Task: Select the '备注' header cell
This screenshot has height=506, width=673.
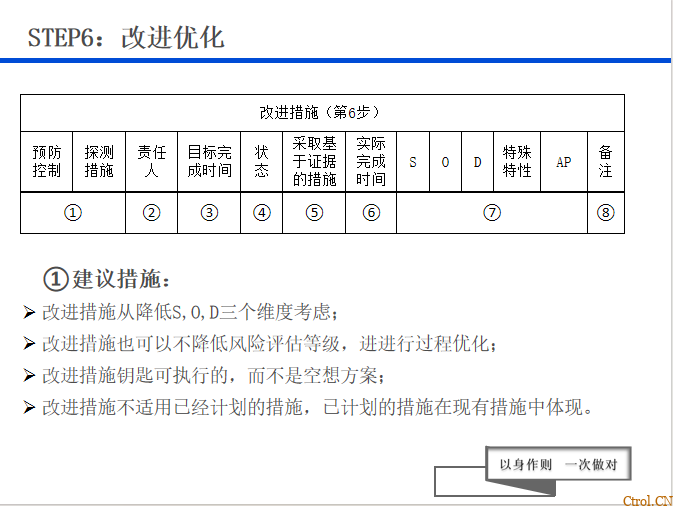Action: (x=606, y=161)
